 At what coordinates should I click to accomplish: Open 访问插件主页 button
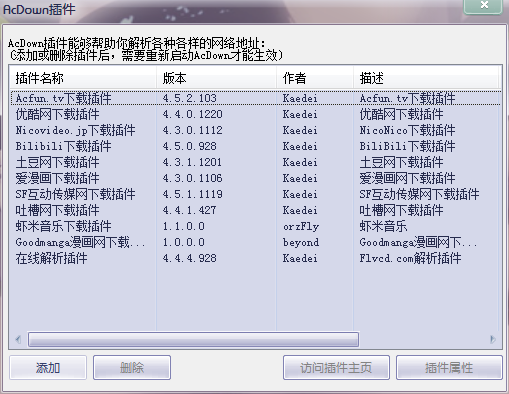336,367
